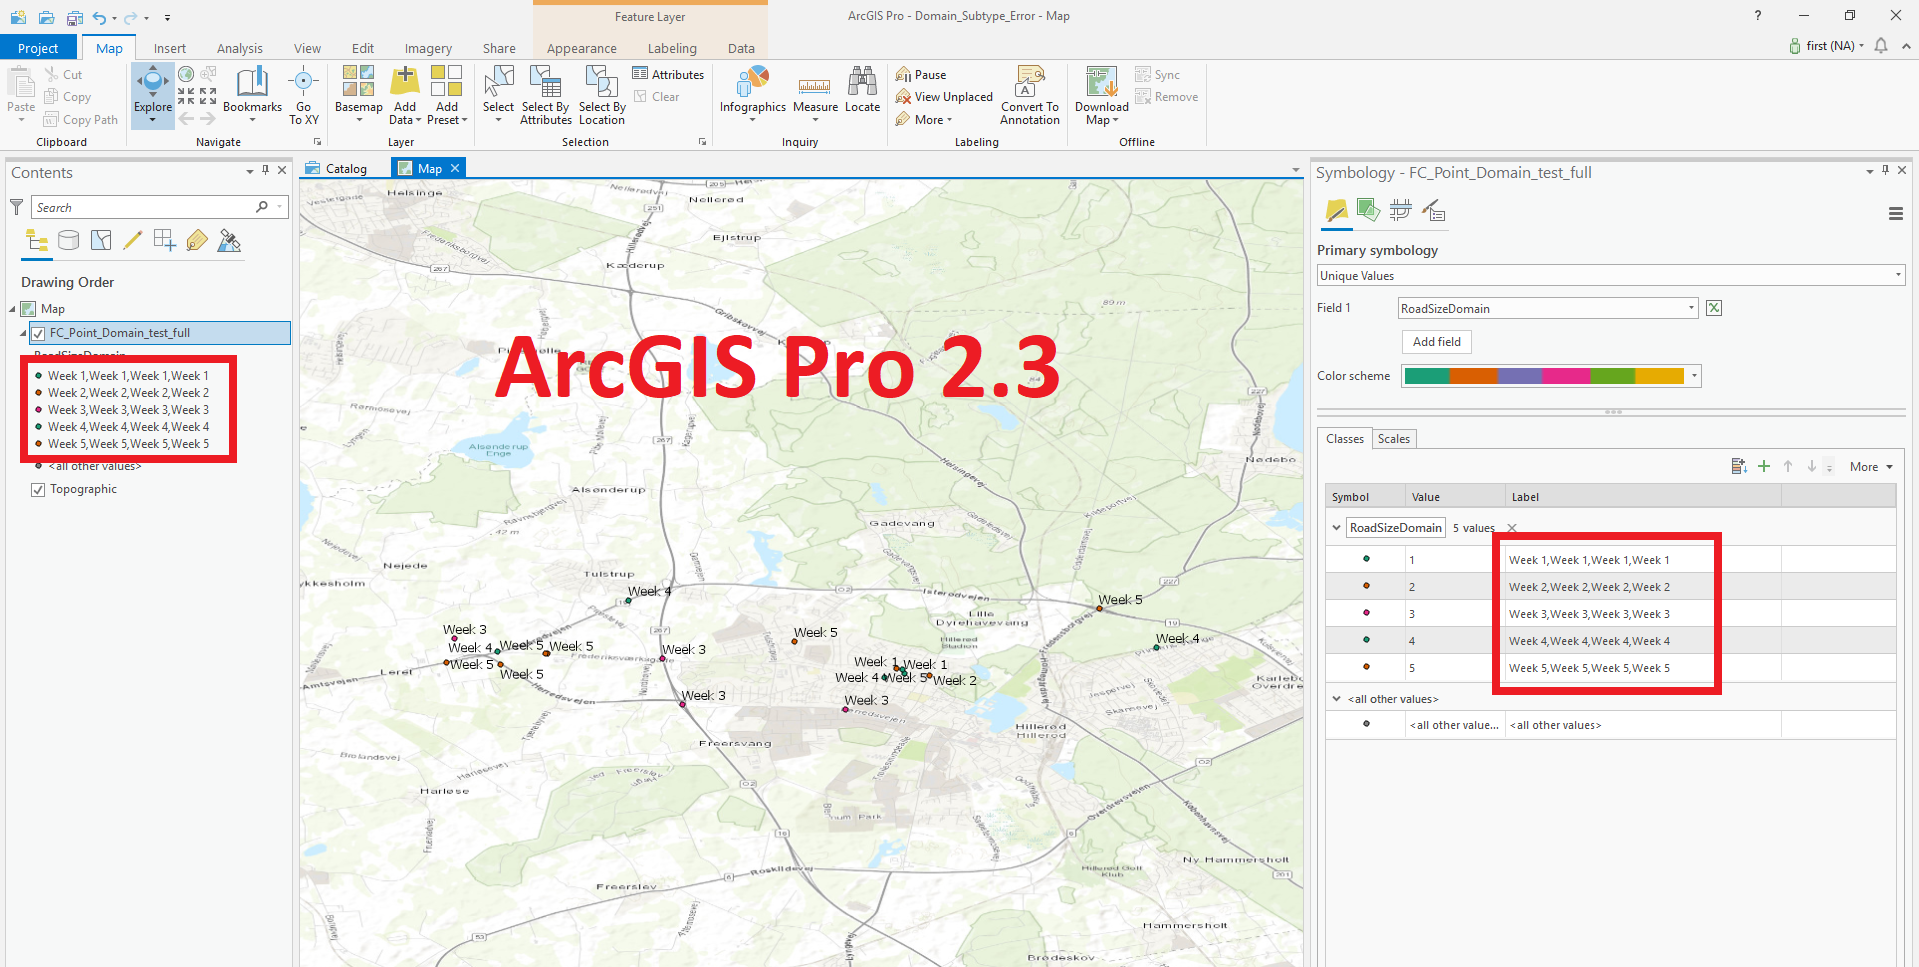Open the Vary symbology by attribute tab
Viewport: 1919px width, 967px height.
point(1368,210)
